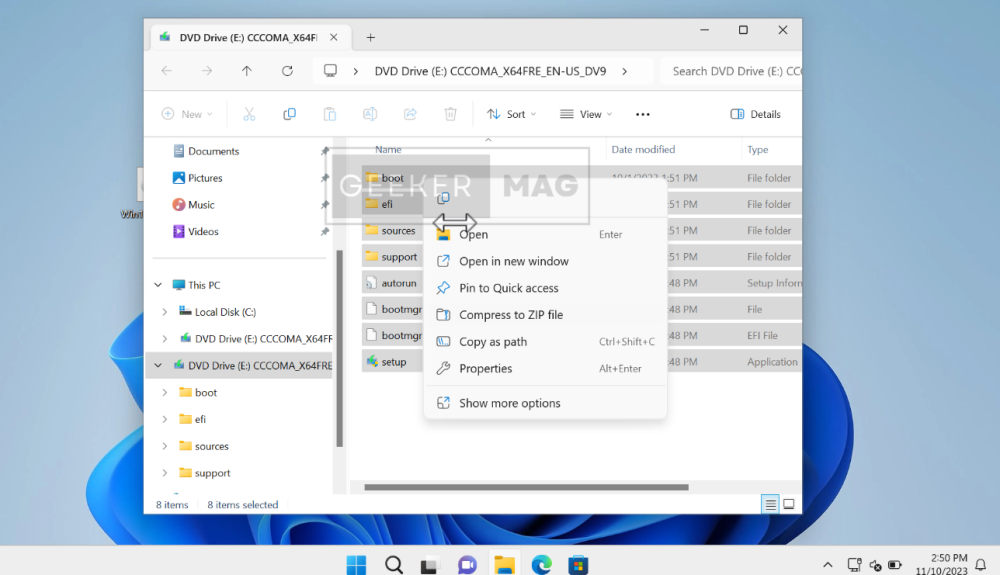The width and height of the screenshot is (1000, 575).
Task: Open the See more three-dots menu
Action: (643, 114)
